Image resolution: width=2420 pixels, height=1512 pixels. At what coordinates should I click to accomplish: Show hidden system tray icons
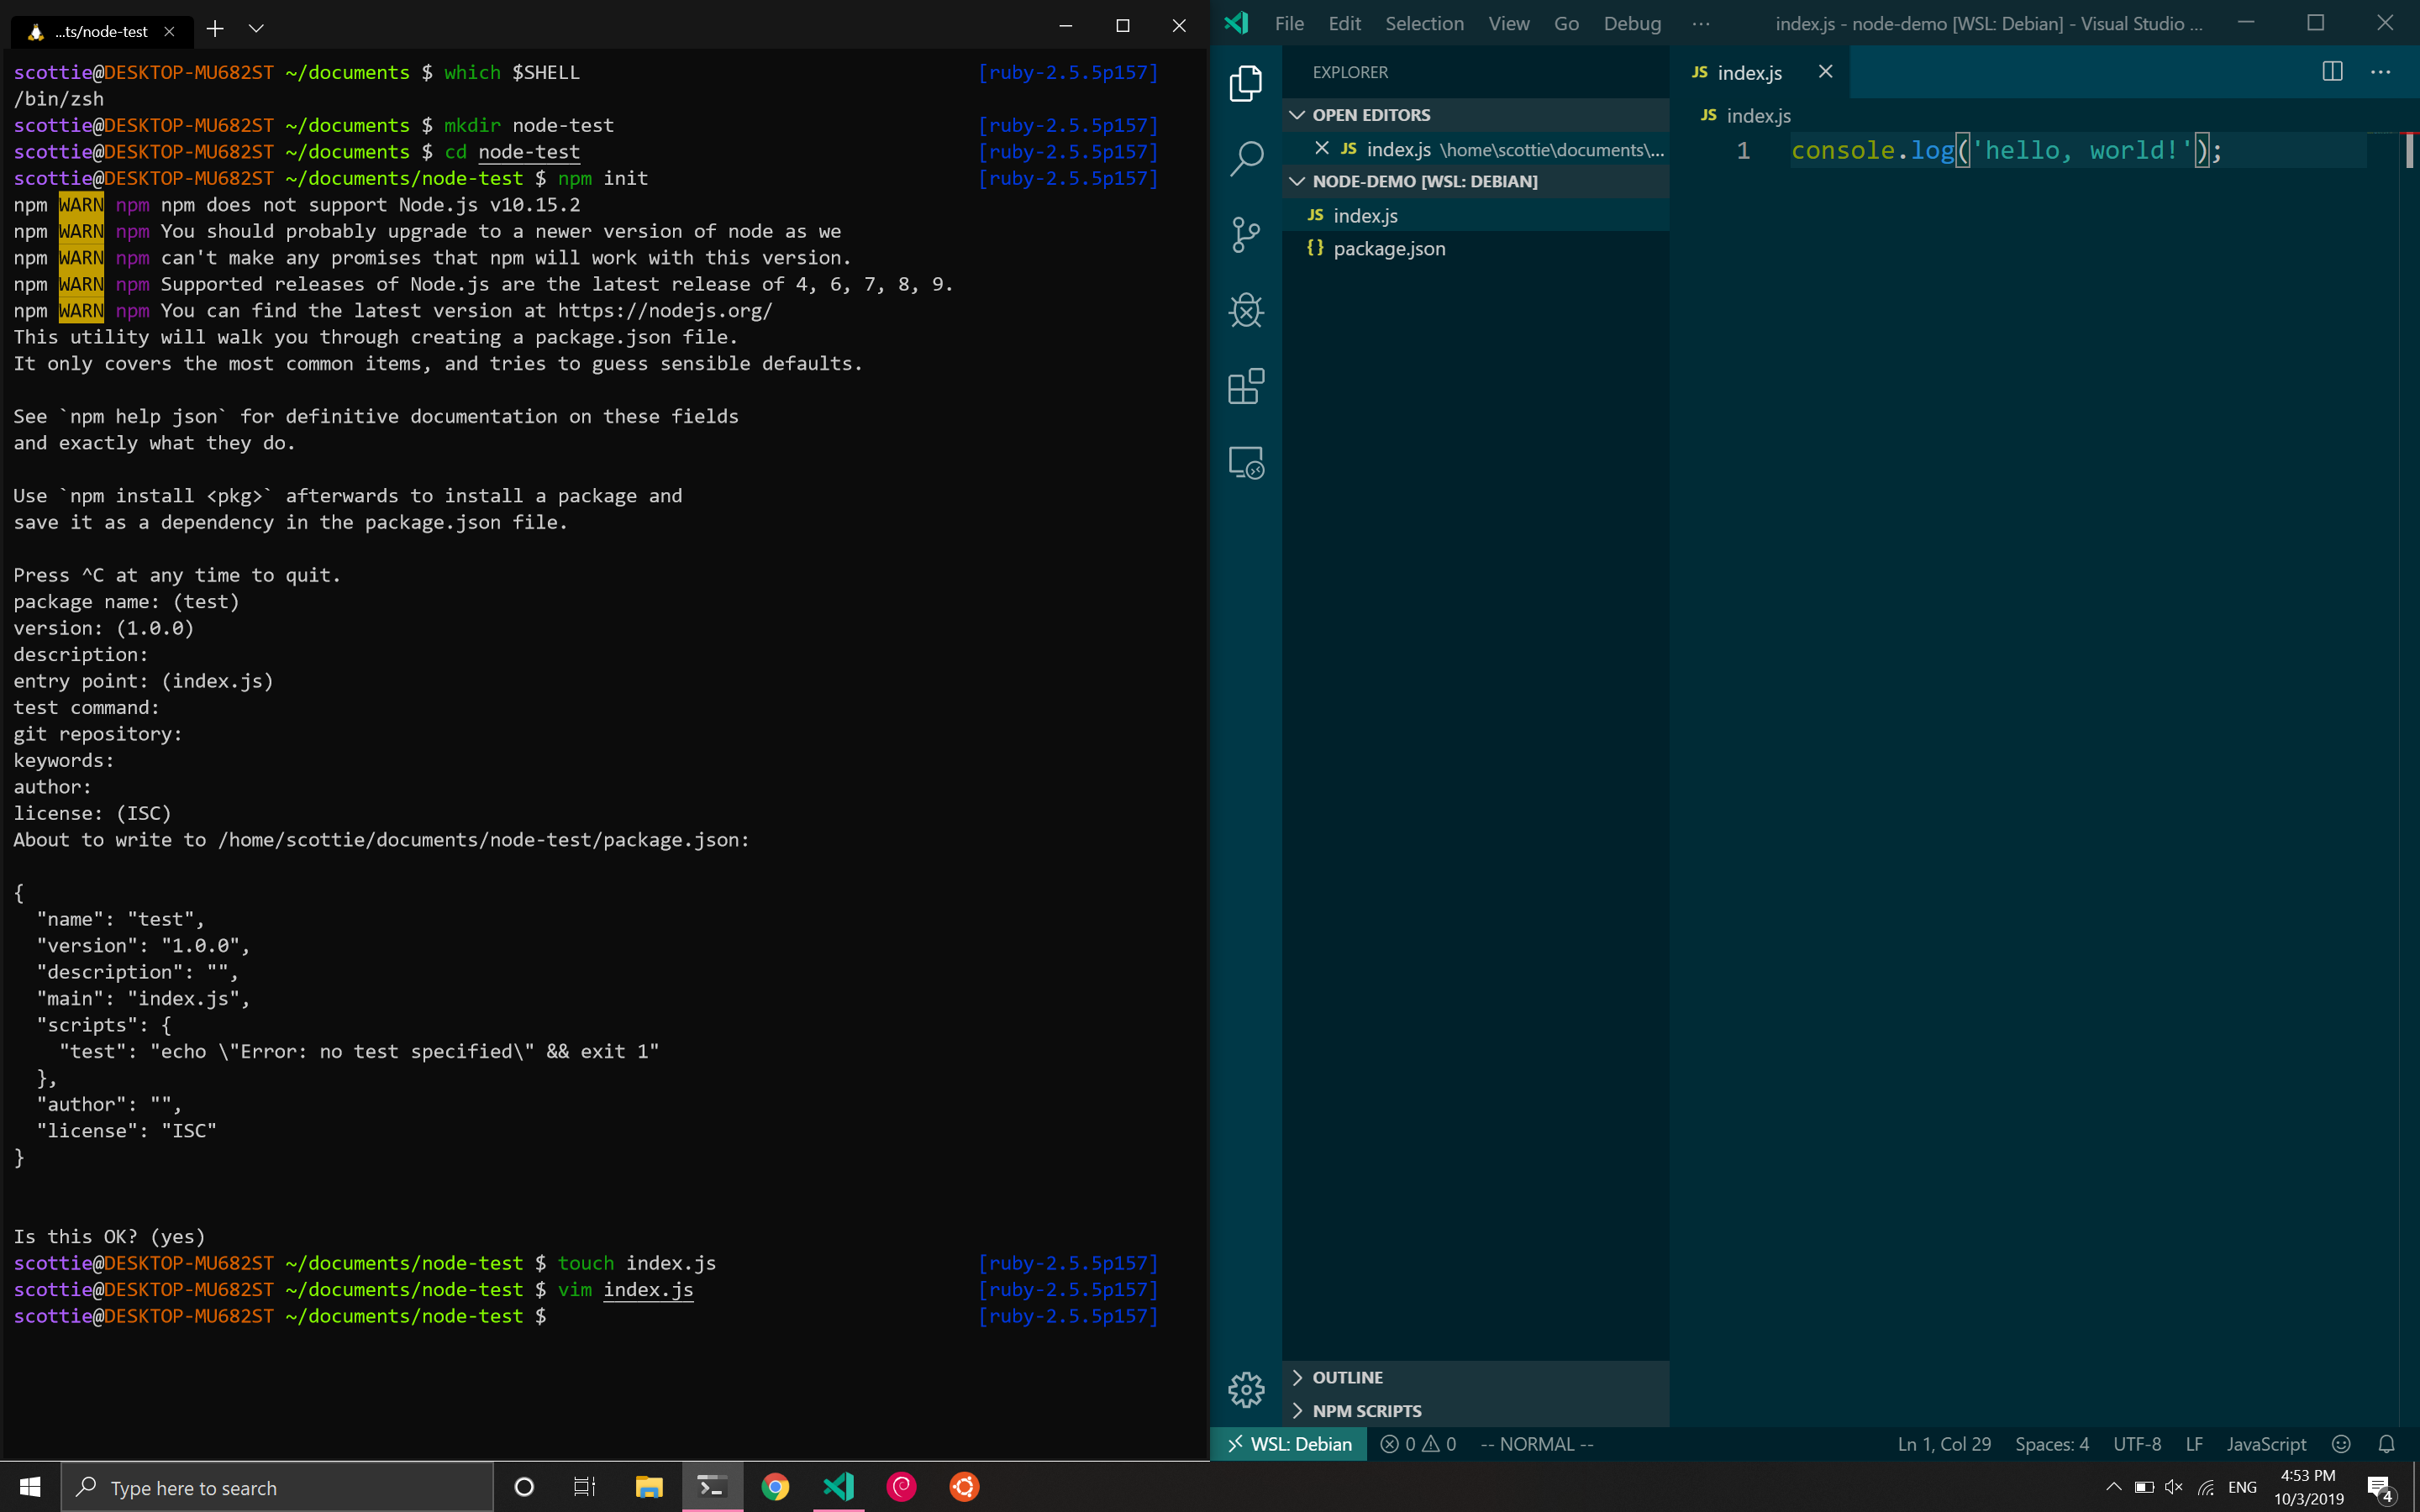pos(2113,1487)
